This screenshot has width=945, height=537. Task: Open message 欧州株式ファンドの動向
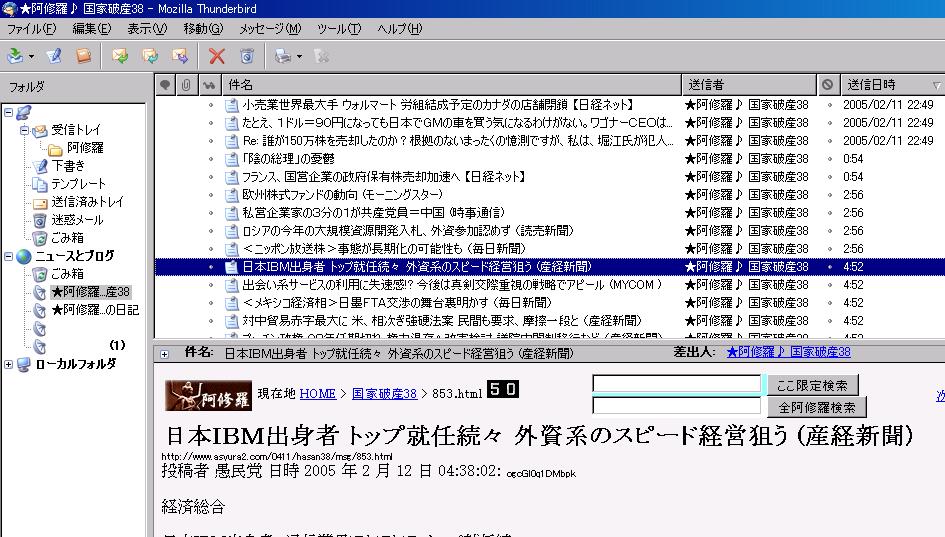point(342,195)
